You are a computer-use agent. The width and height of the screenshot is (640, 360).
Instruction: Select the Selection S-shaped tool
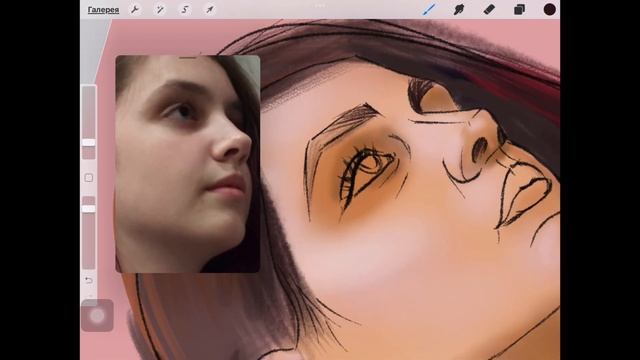point(185,9)
